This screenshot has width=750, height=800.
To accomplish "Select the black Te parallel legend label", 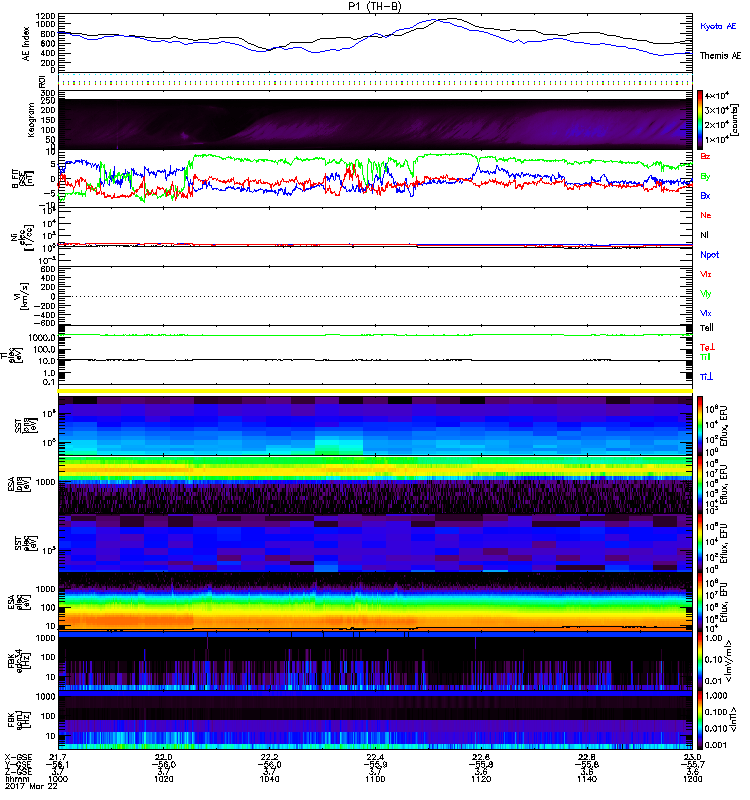I will pos(706,328).
